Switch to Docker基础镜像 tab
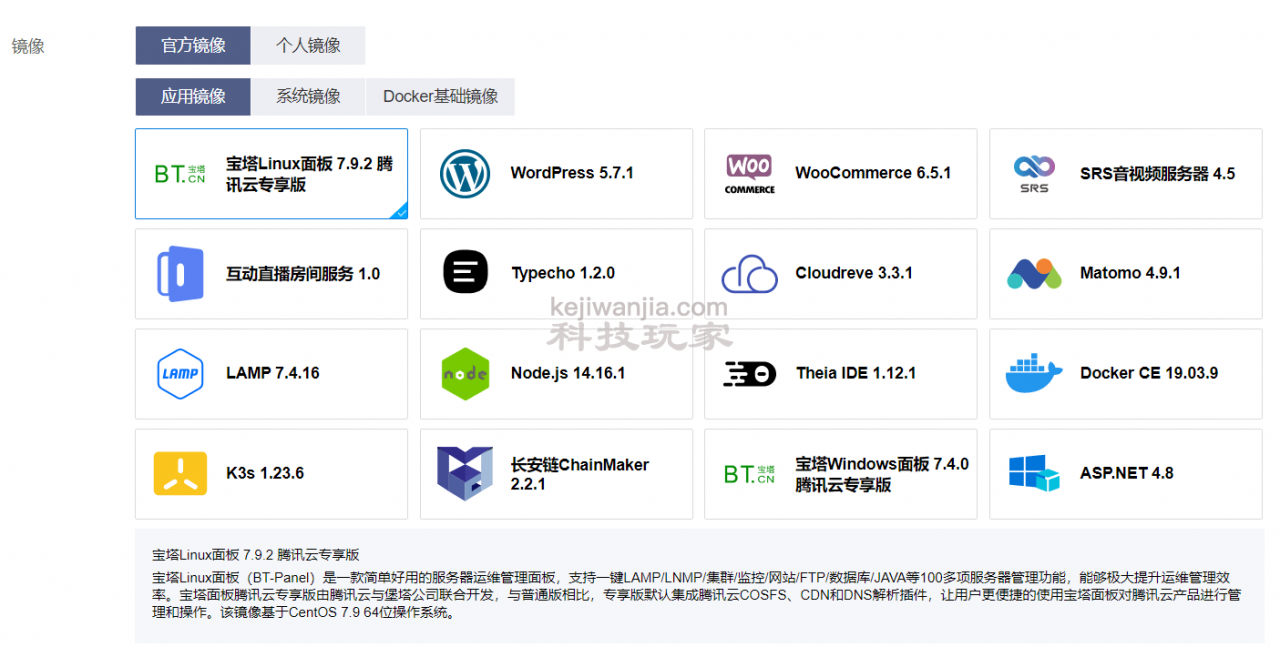 click(x=441, y=97)
